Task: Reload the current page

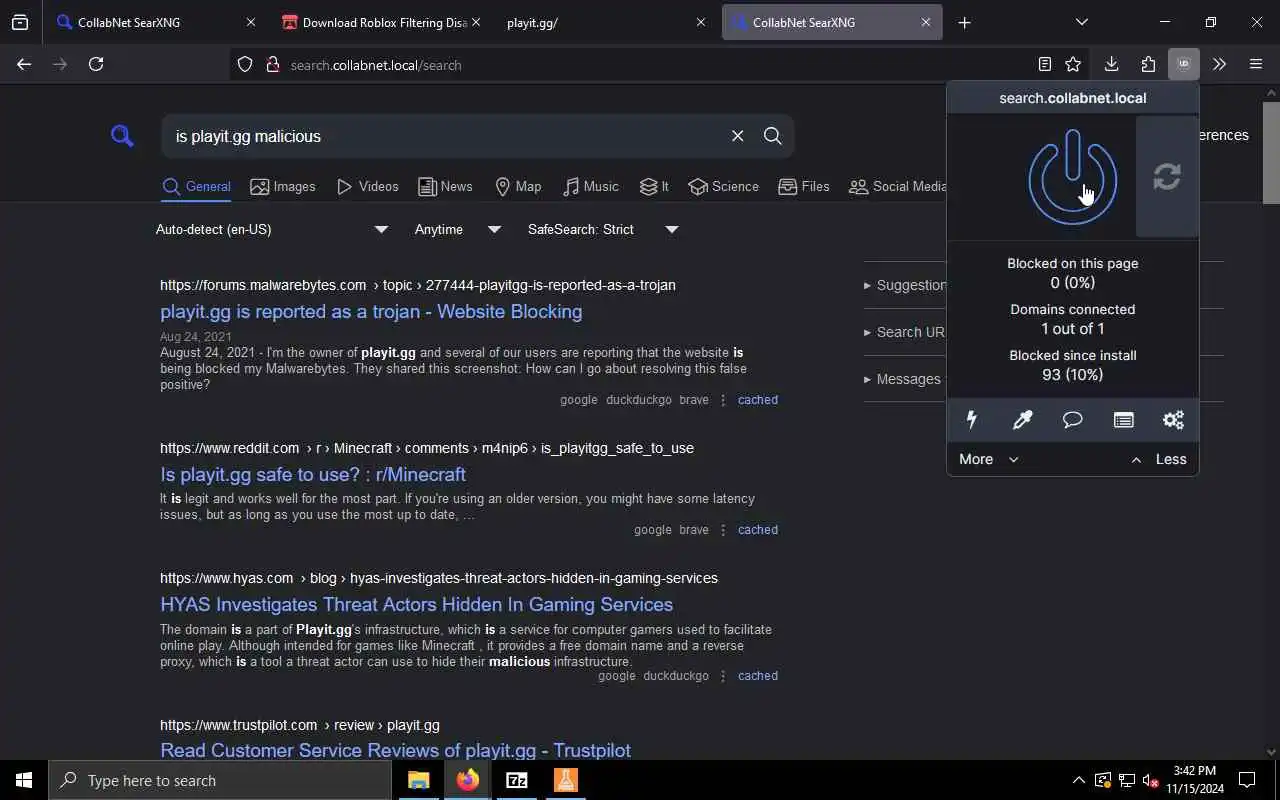Action: pyautogui.click(x=96, y=64)
